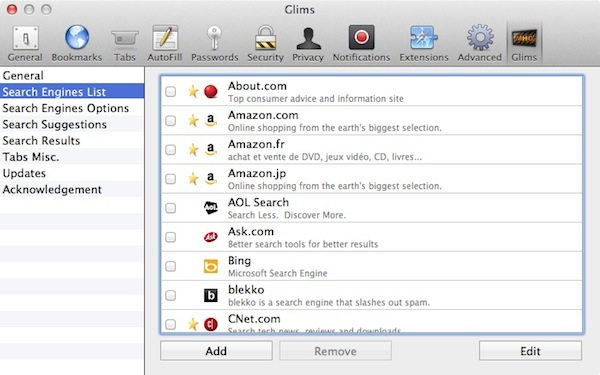The image size is (600, 375).
Task: Click the Add button
Action: (x=216, y=351)
